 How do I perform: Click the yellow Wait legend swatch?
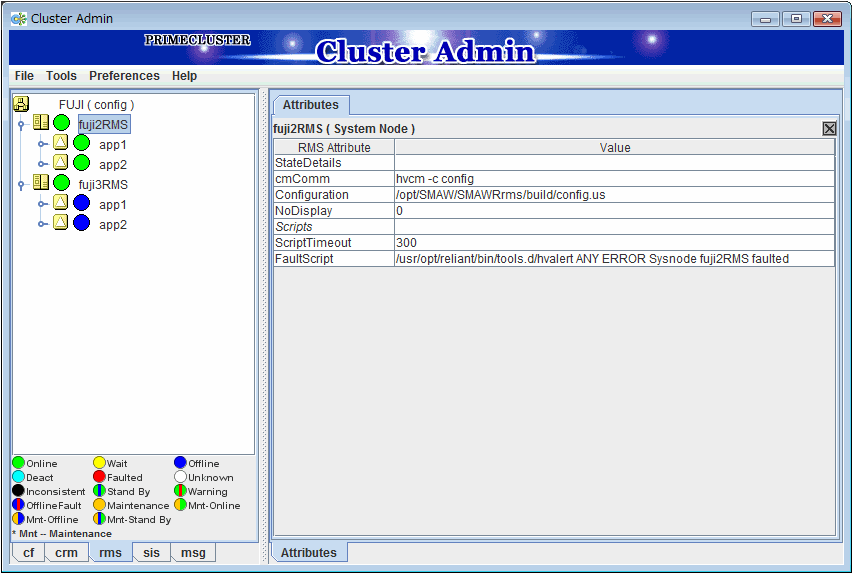click(x=99, y=462)
